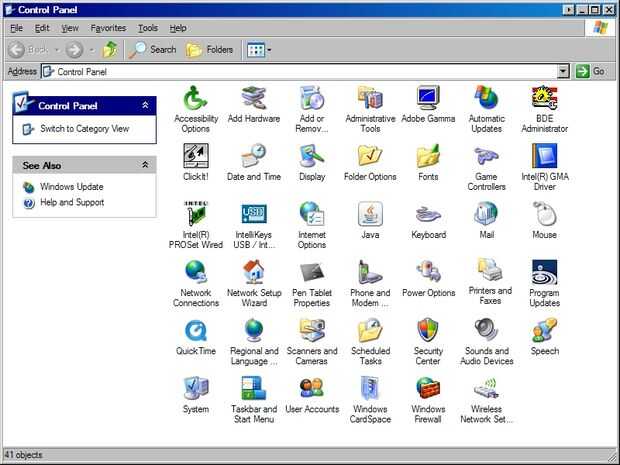
Task: Toggle the Folders pane button
Action: [210, 50]
